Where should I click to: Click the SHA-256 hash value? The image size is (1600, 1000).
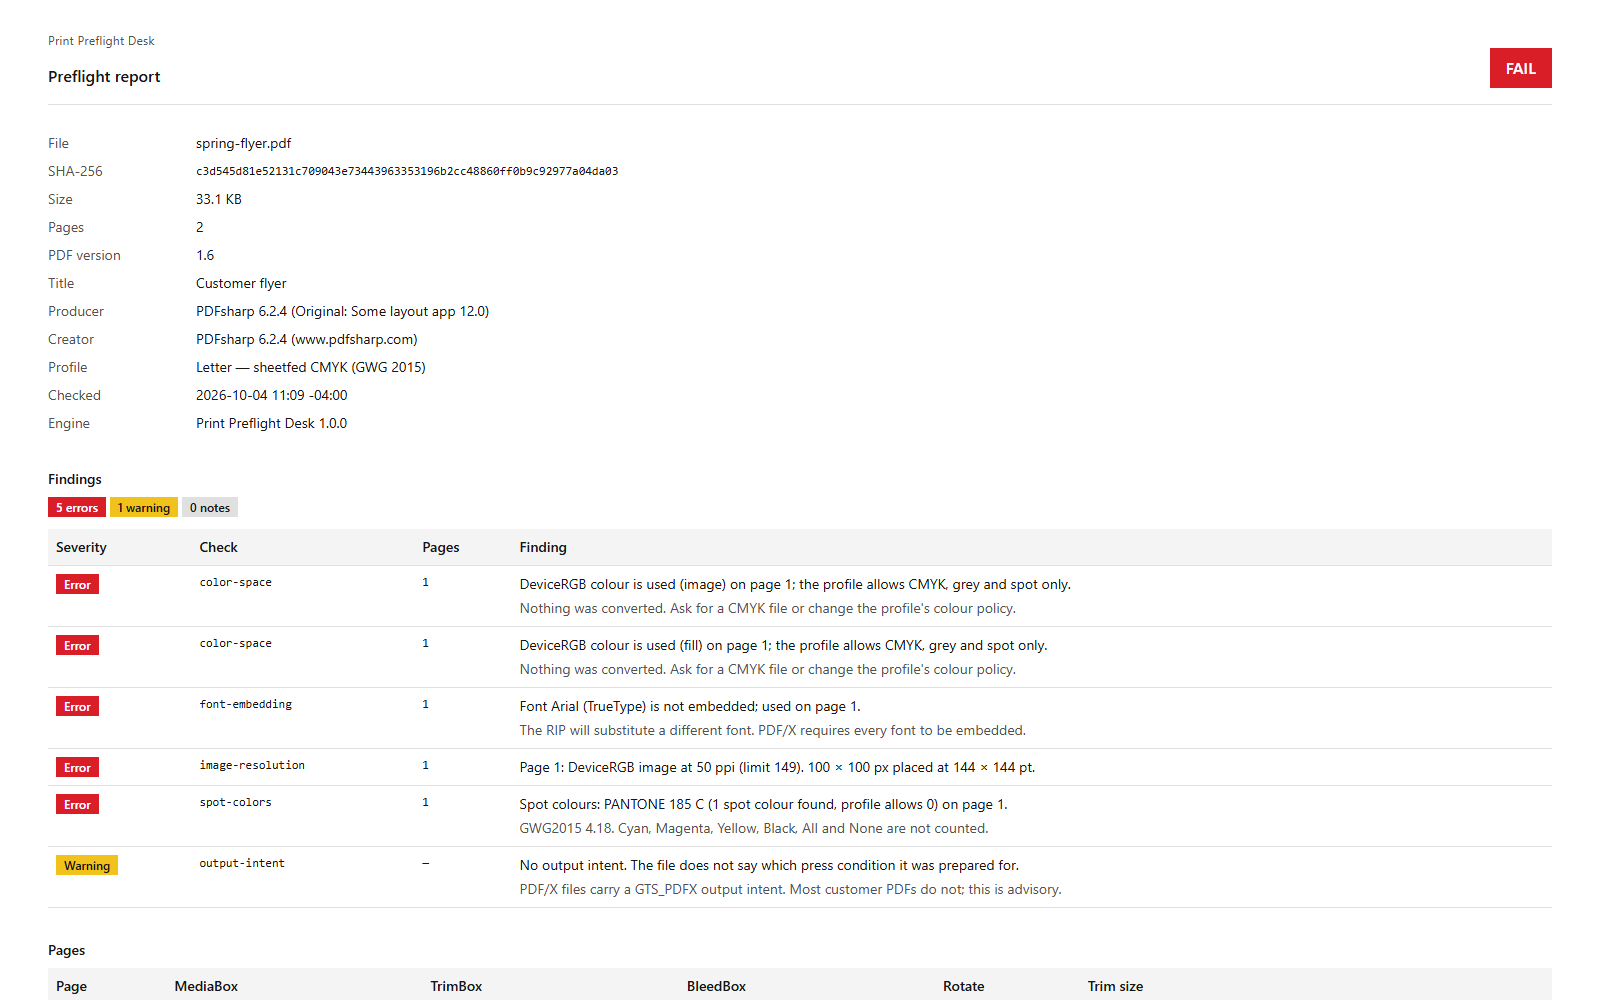(x=407, y=171)
